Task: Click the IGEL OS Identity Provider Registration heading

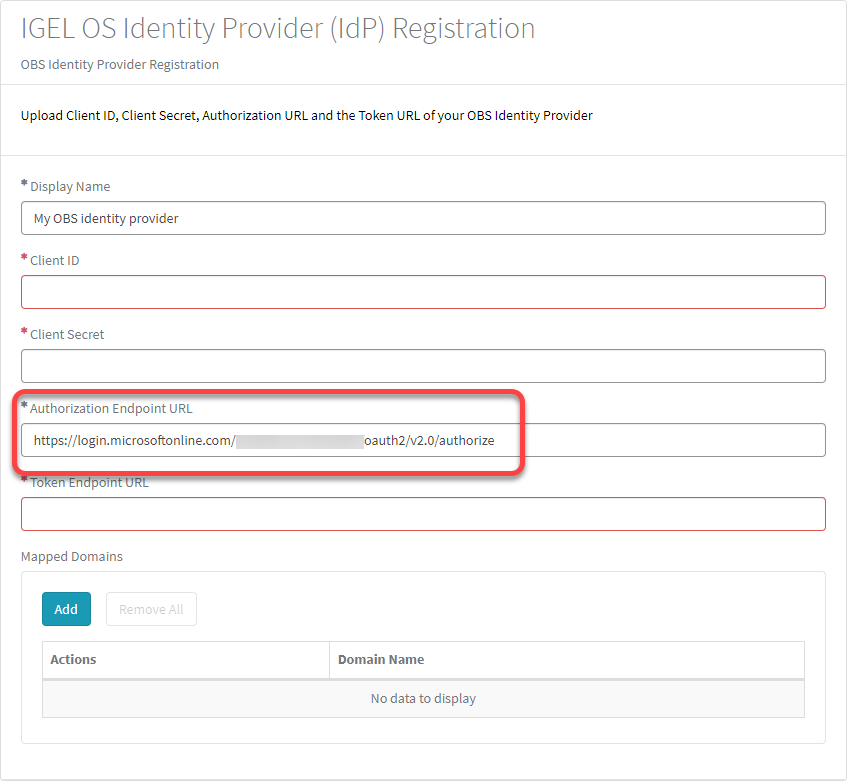Action: coord(278,29)
